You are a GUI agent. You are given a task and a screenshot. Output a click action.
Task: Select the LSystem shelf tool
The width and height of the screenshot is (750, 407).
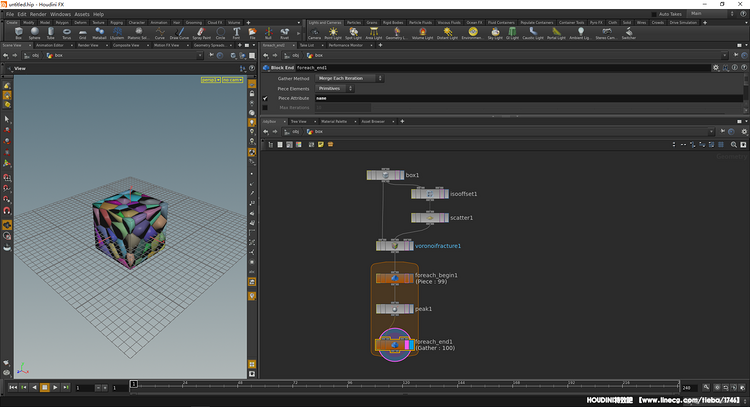(117, 33)
